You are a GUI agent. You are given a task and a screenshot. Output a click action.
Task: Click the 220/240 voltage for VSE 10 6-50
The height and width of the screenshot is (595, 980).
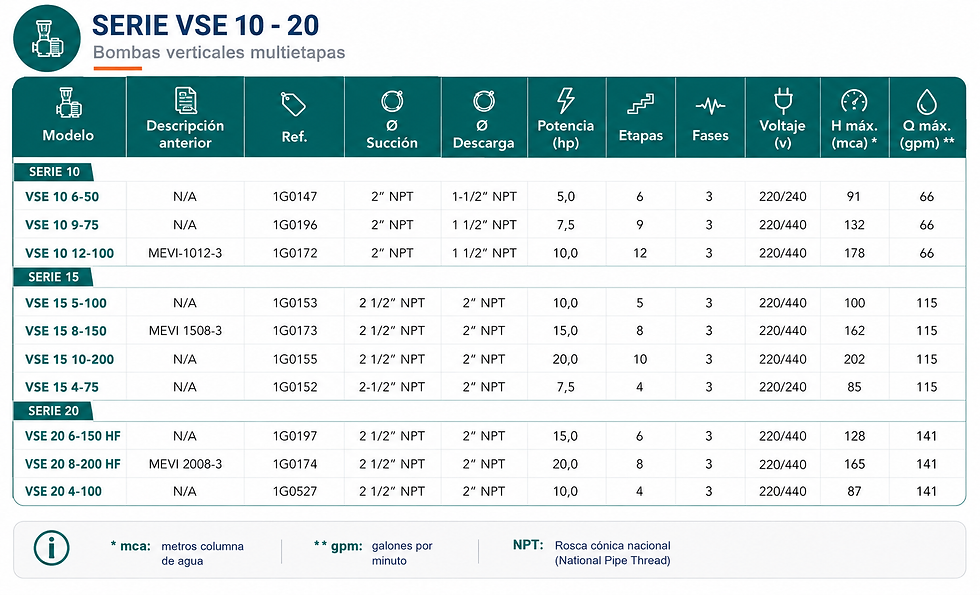(782, 197)
